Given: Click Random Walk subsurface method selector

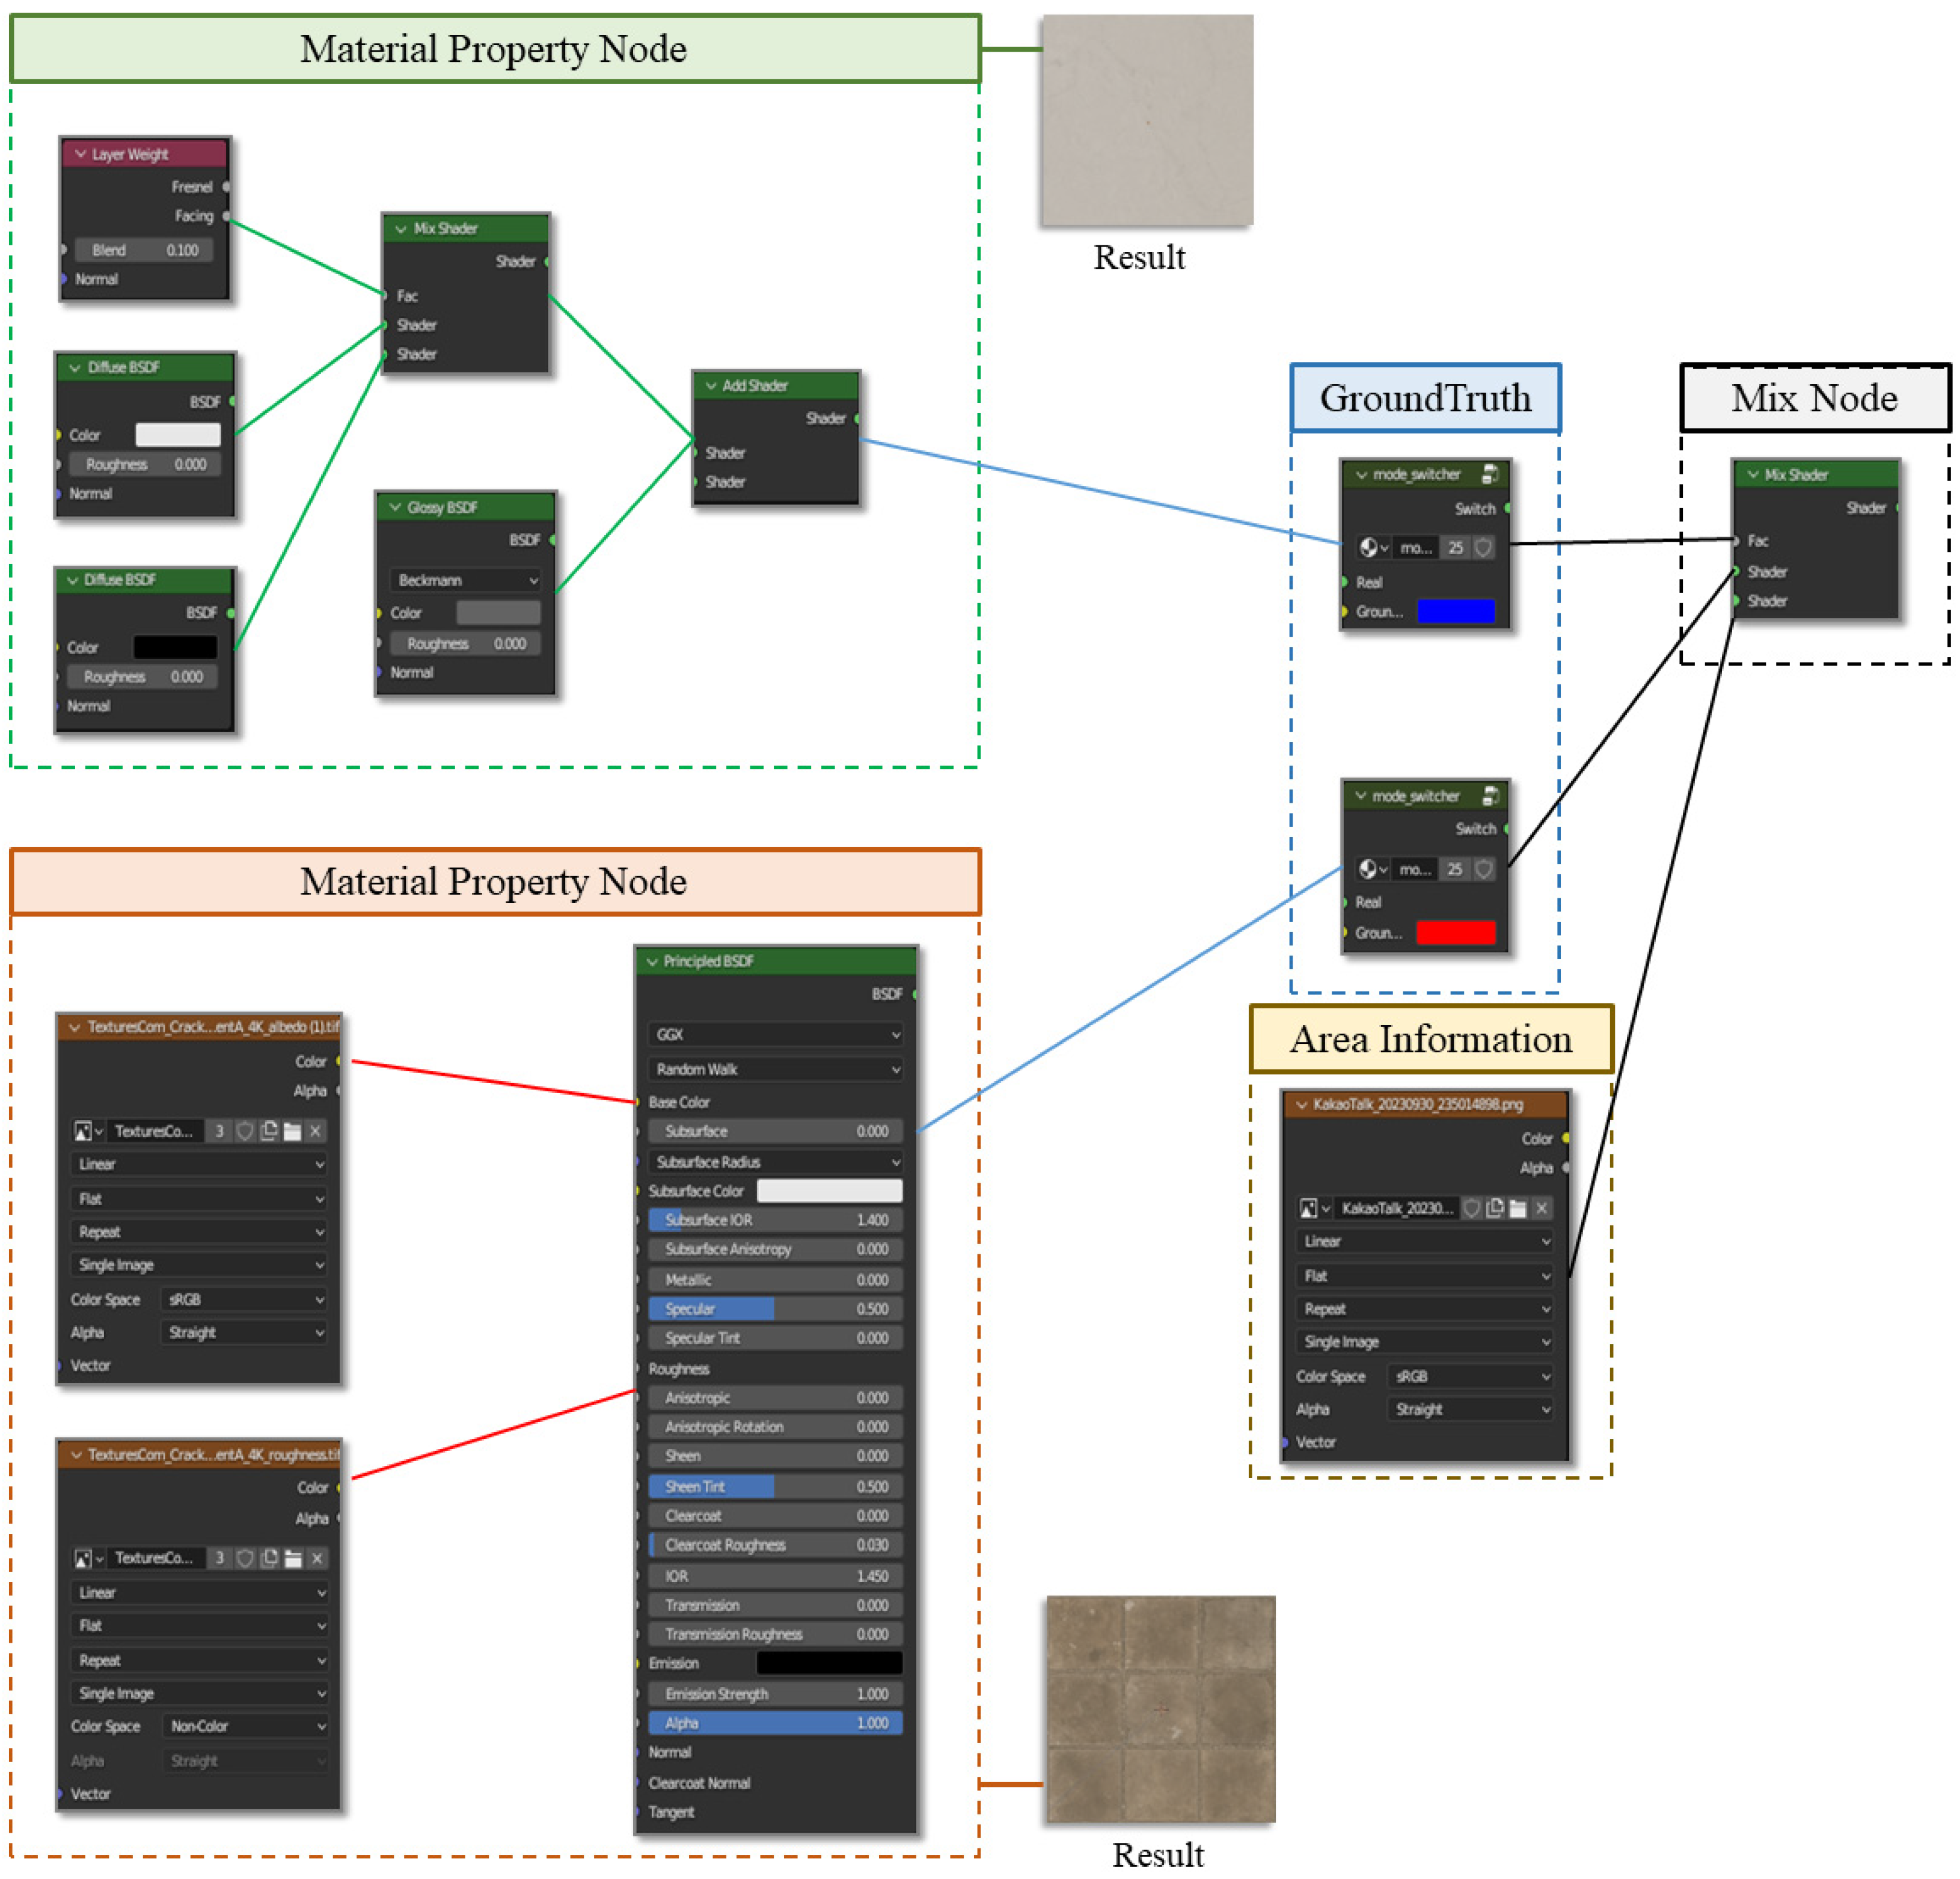Looking at the screenshot, I should tap(775, 1069).
